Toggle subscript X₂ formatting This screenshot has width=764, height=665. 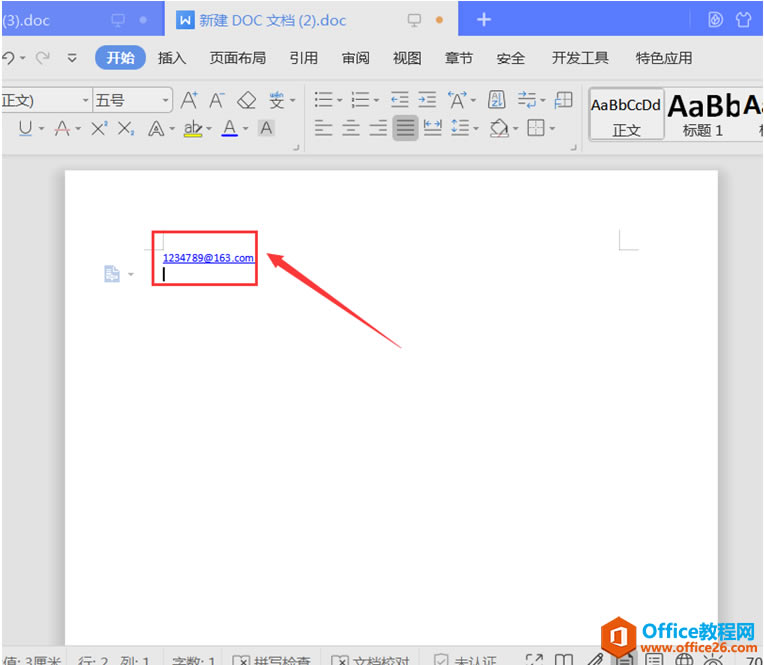(126, 128)
